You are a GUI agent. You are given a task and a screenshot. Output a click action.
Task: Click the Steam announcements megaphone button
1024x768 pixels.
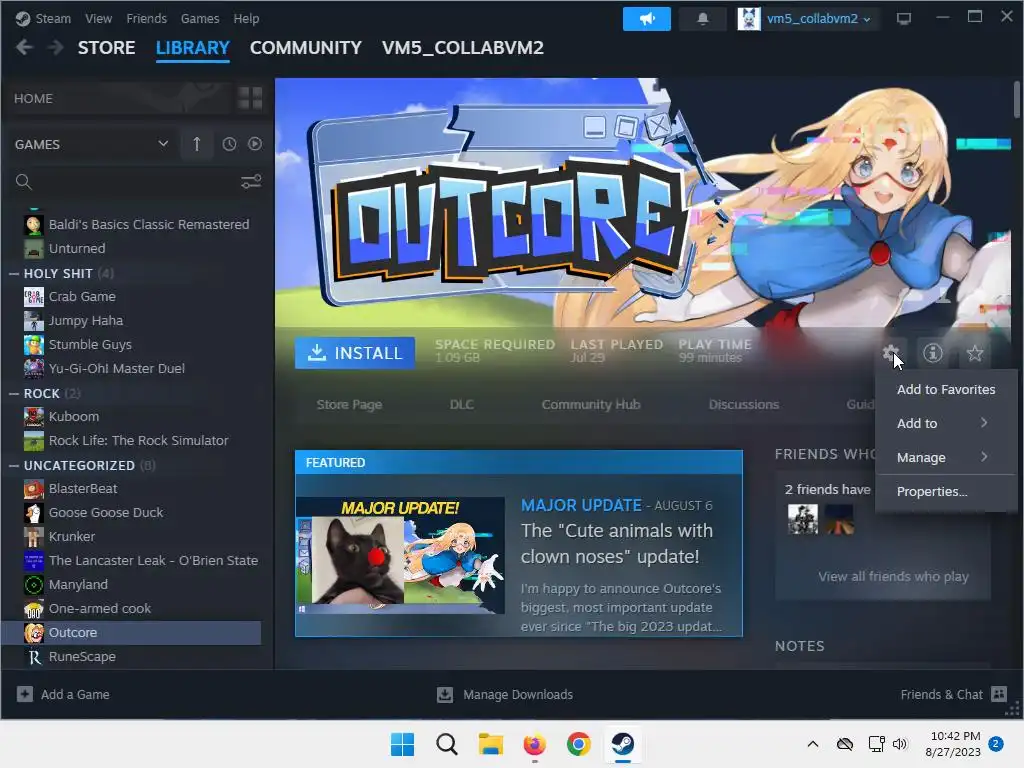coord(647,18)
